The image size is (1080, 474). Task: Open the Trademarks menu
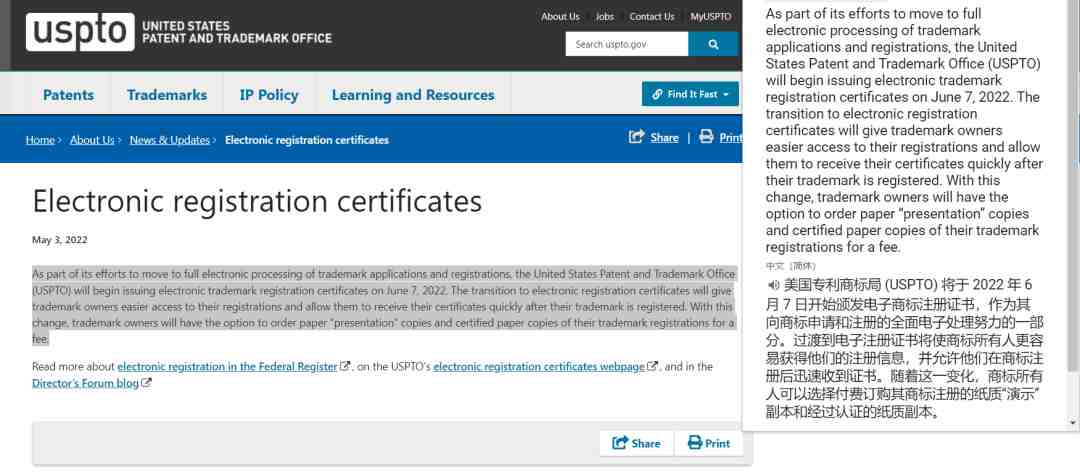click(167, 95)
